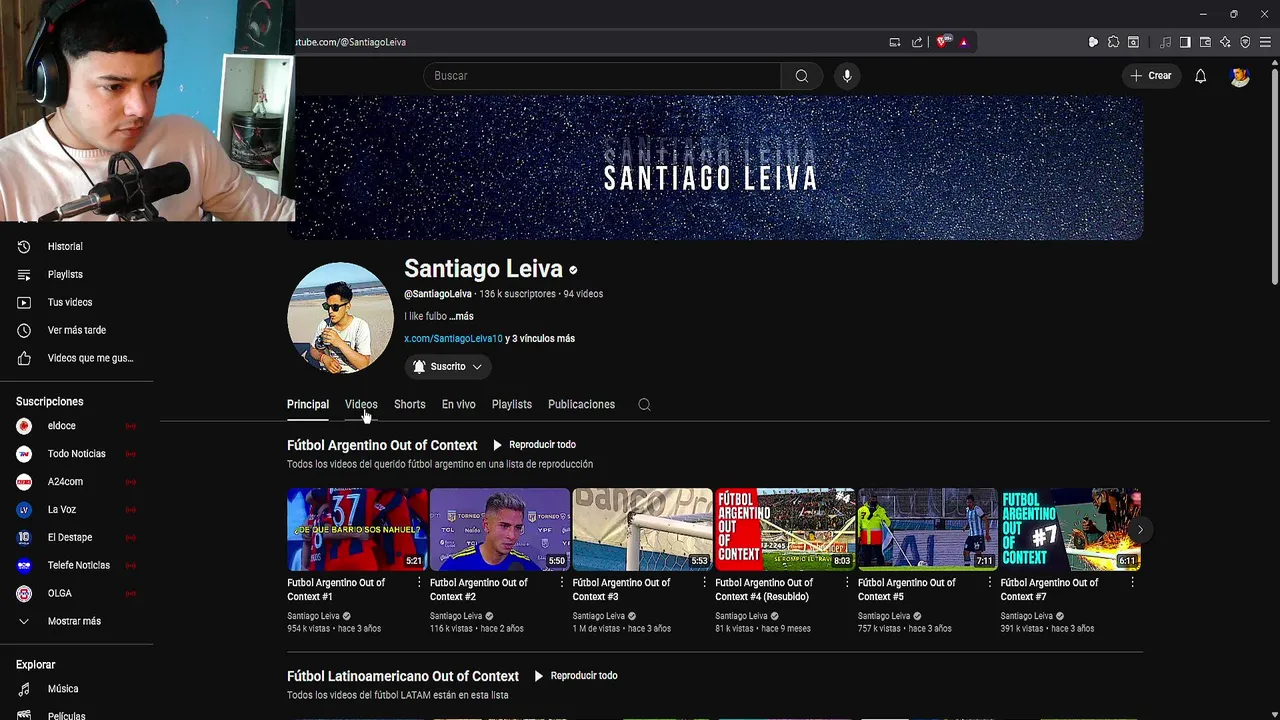Switch to the Principal tab
Viewport: 1280px width, 720px height.
pyautogui.click(x=308, y=405)
